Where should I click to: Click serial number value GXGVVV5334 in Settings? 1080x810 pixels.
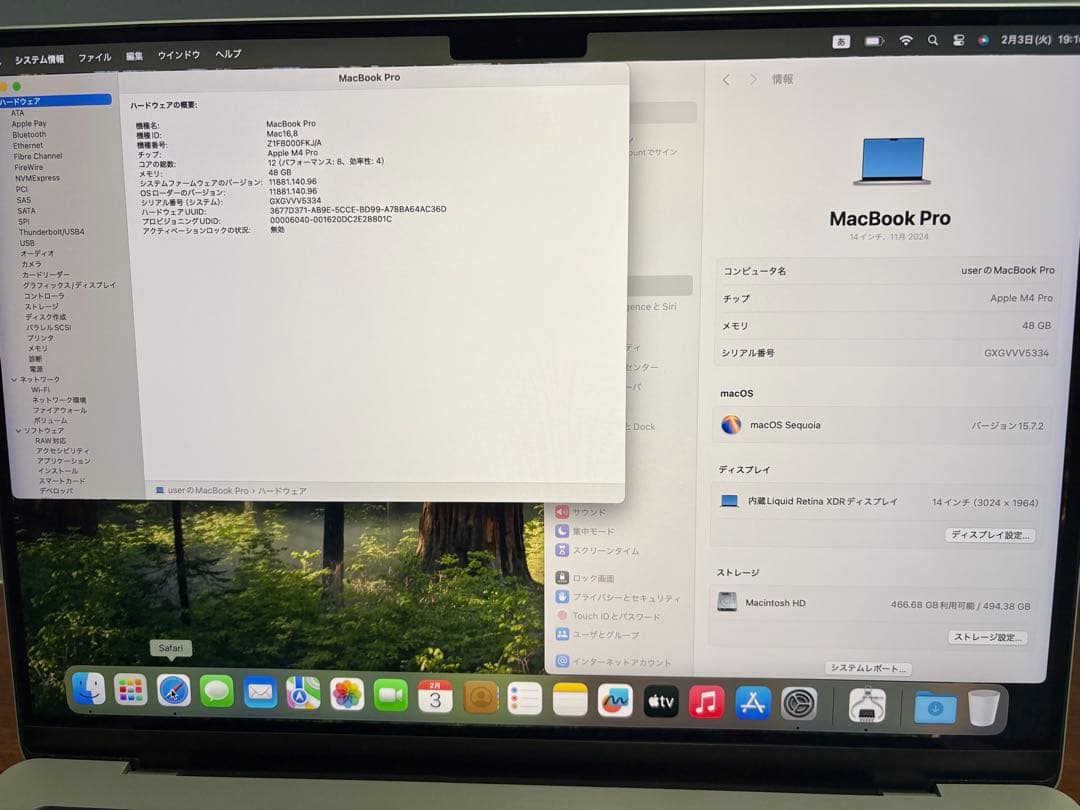pos(1016,353)
